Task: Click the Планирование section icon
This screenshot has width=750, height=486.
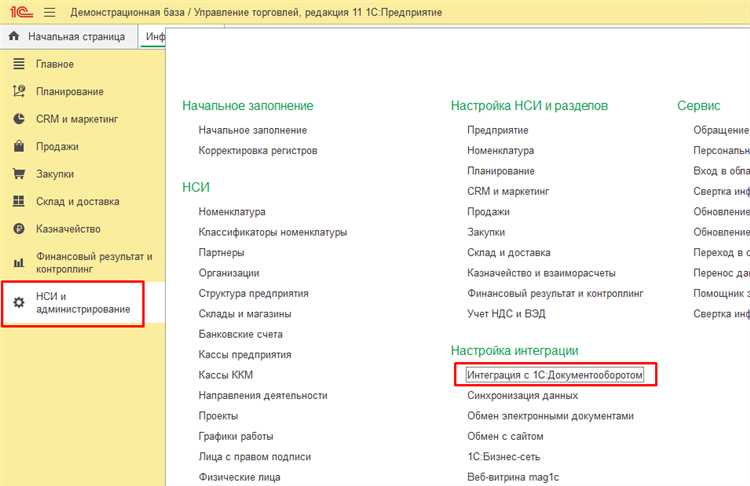Action: click(x=19, y=91)
